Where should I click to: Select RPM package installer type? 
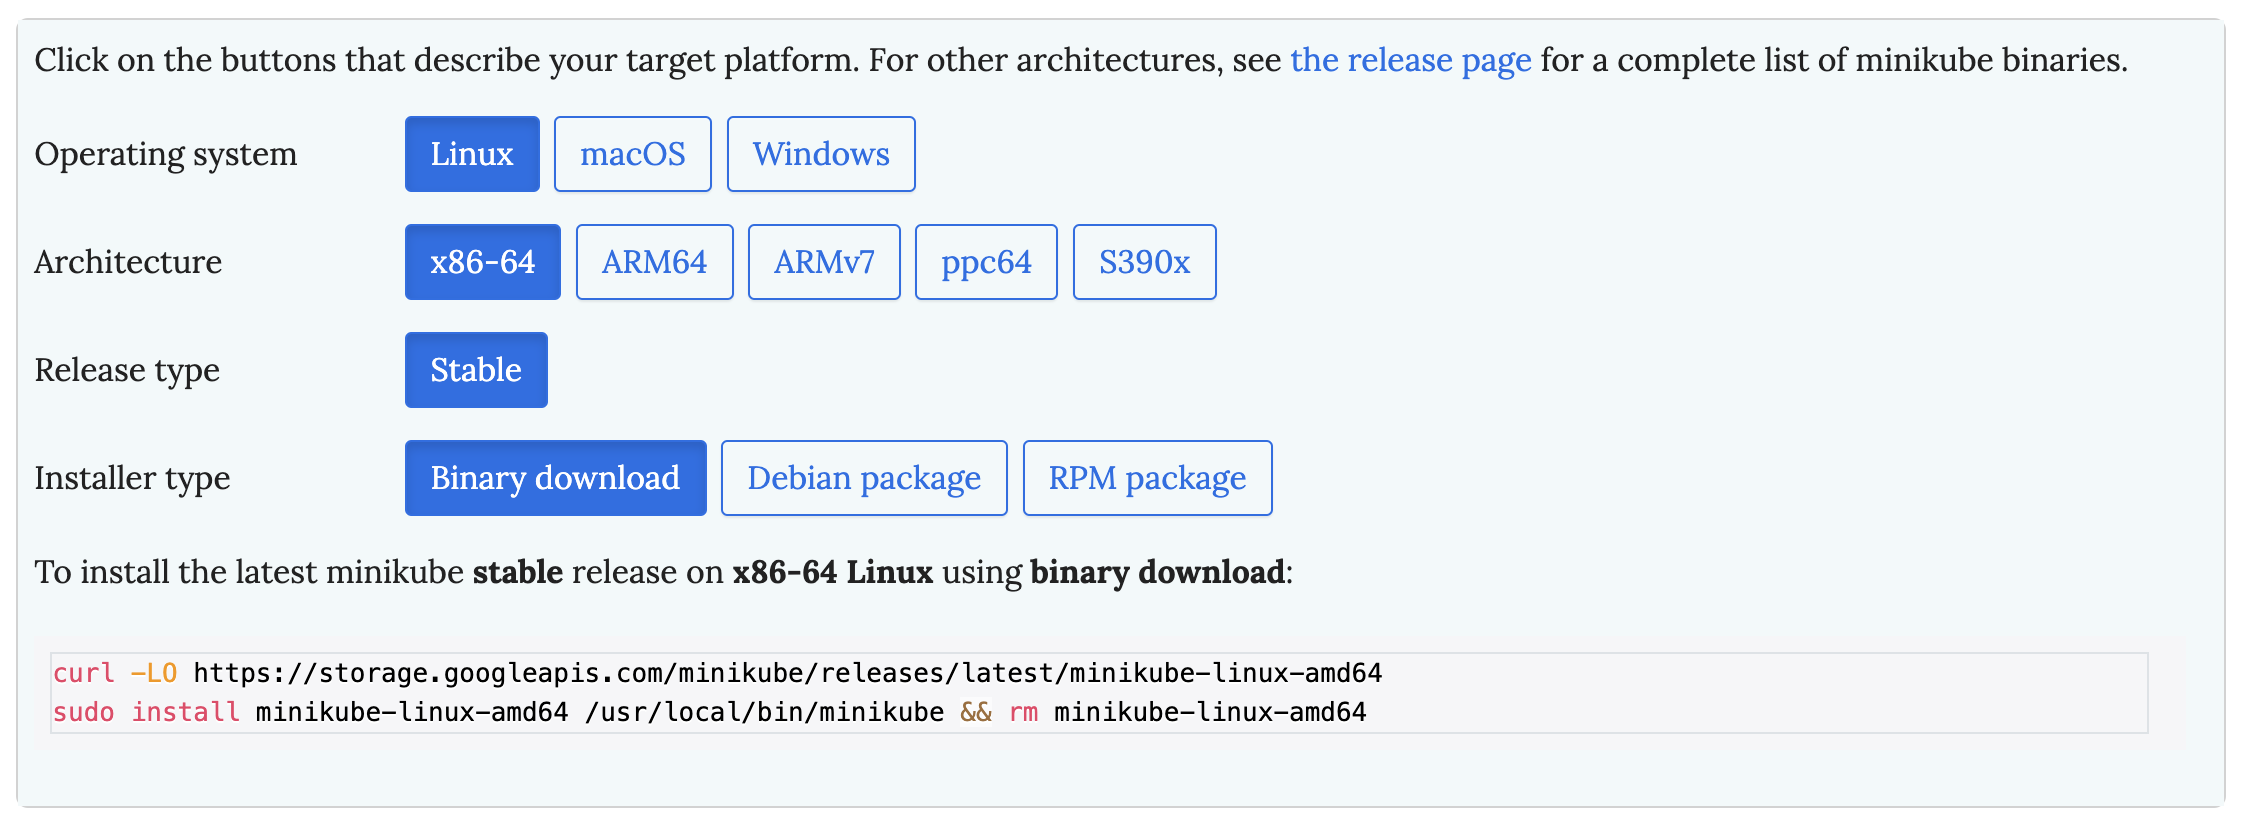[x=1148, y=478]
